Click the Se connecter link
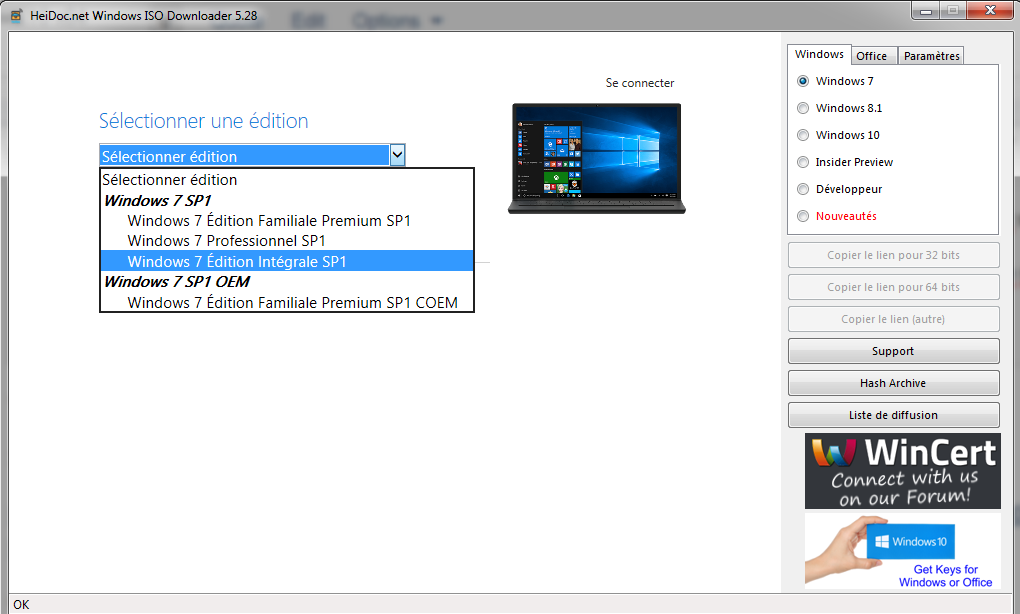This screenshot has width=1020, height=614. pyautogui.click(x=640, y=83)
